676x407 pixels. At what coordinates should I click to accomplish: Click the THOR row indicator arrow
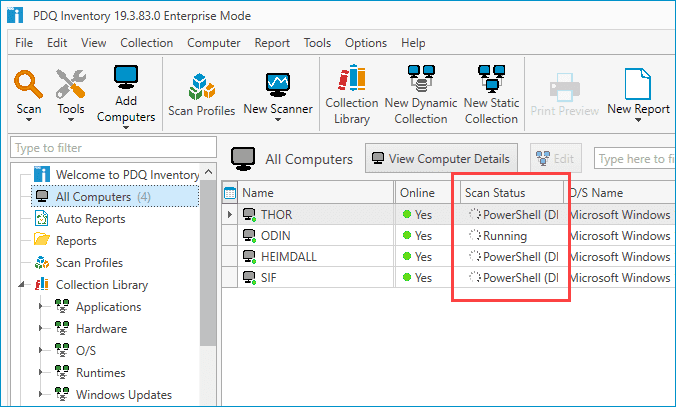[x=230, y=214]
